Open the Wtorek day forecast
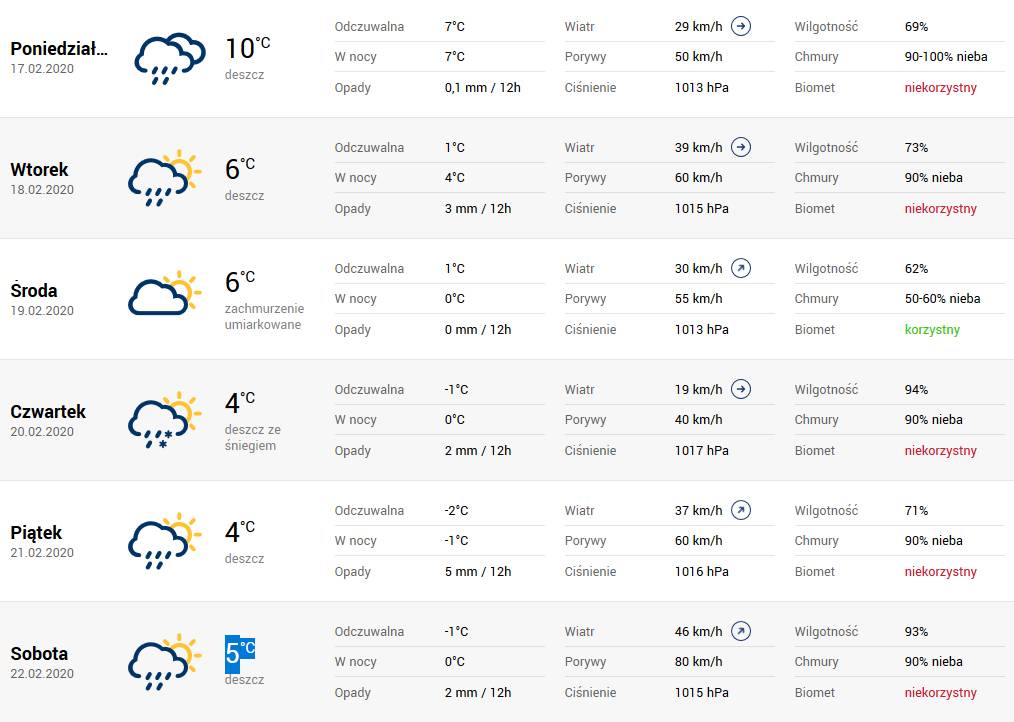This screenshot has width=1014, height=722. point(40,170)
